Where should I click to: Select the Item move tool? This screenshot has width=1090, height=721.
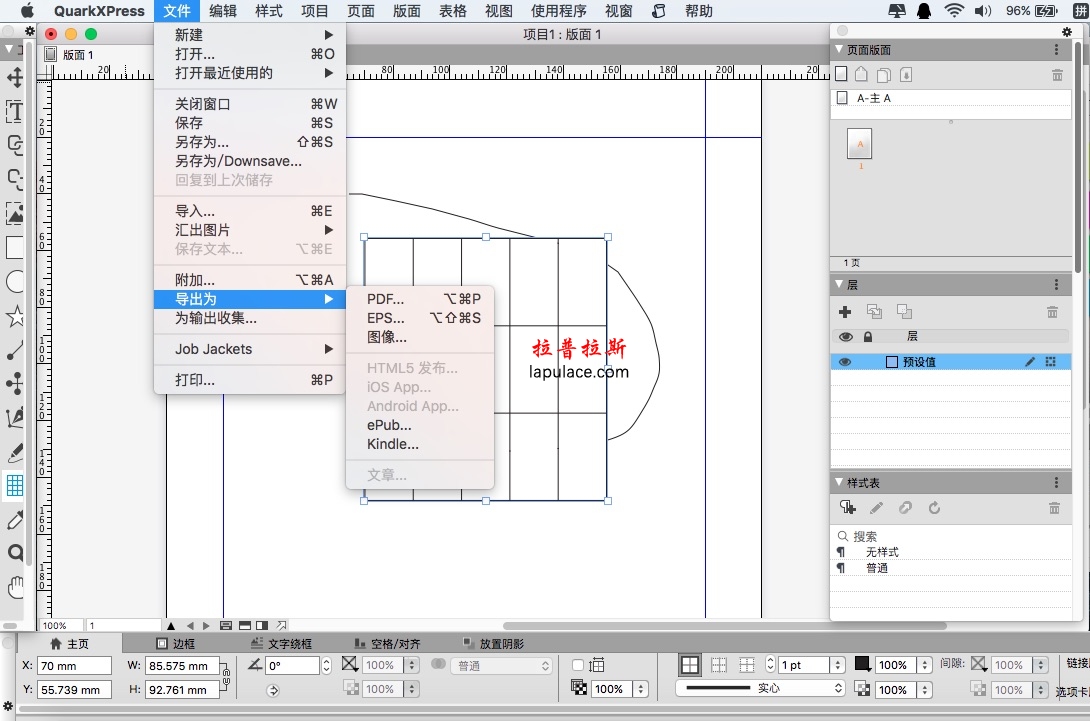point(15,77)
